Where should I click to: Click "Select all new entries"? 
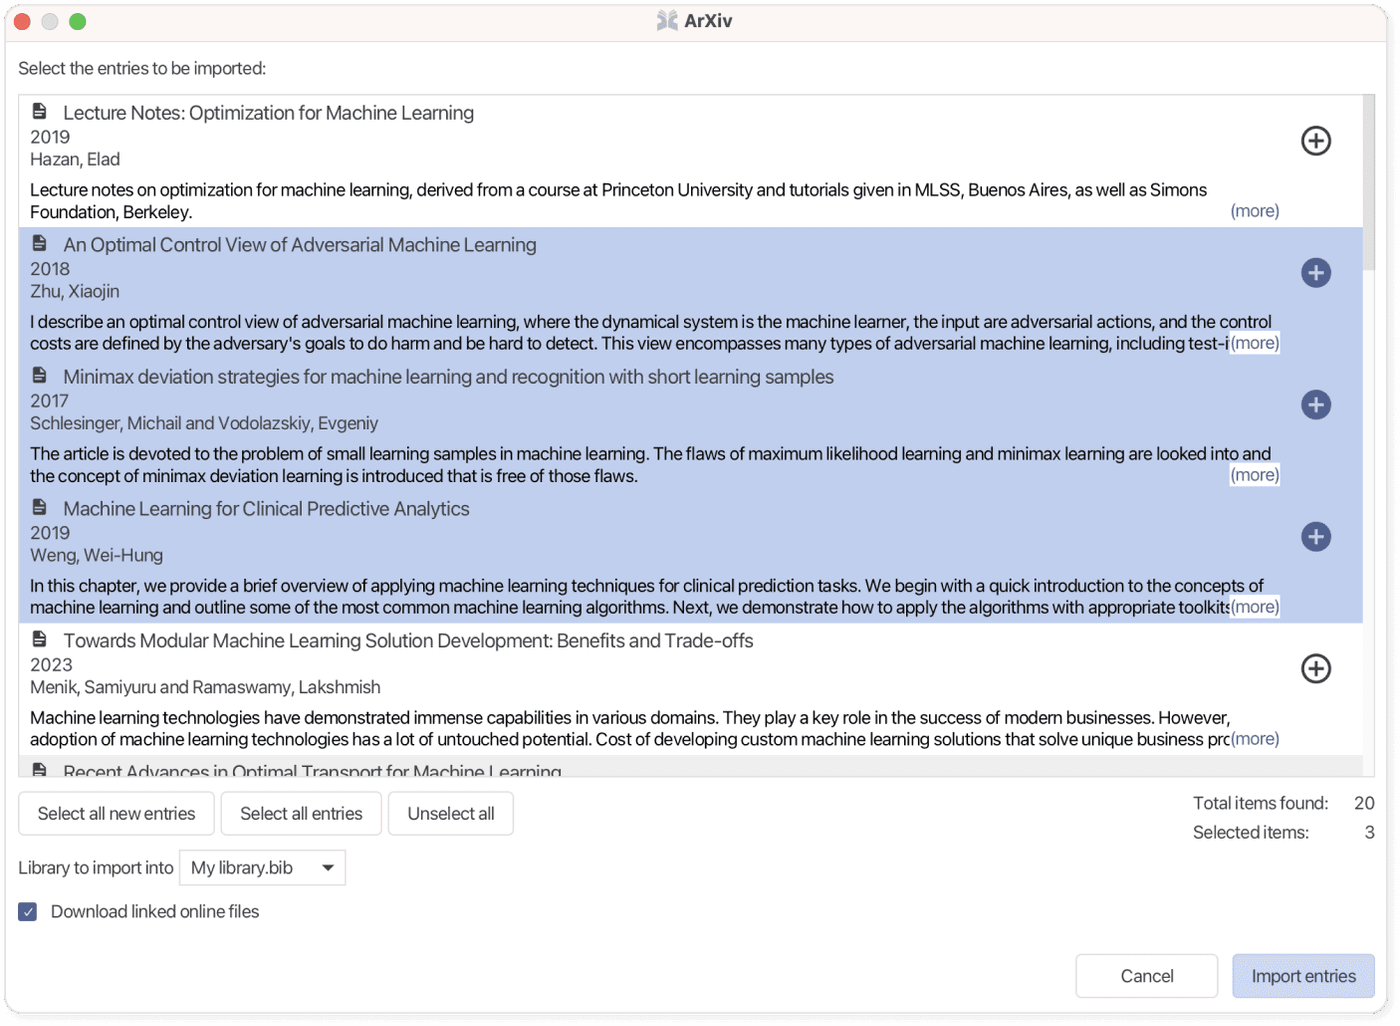(116, 813)
